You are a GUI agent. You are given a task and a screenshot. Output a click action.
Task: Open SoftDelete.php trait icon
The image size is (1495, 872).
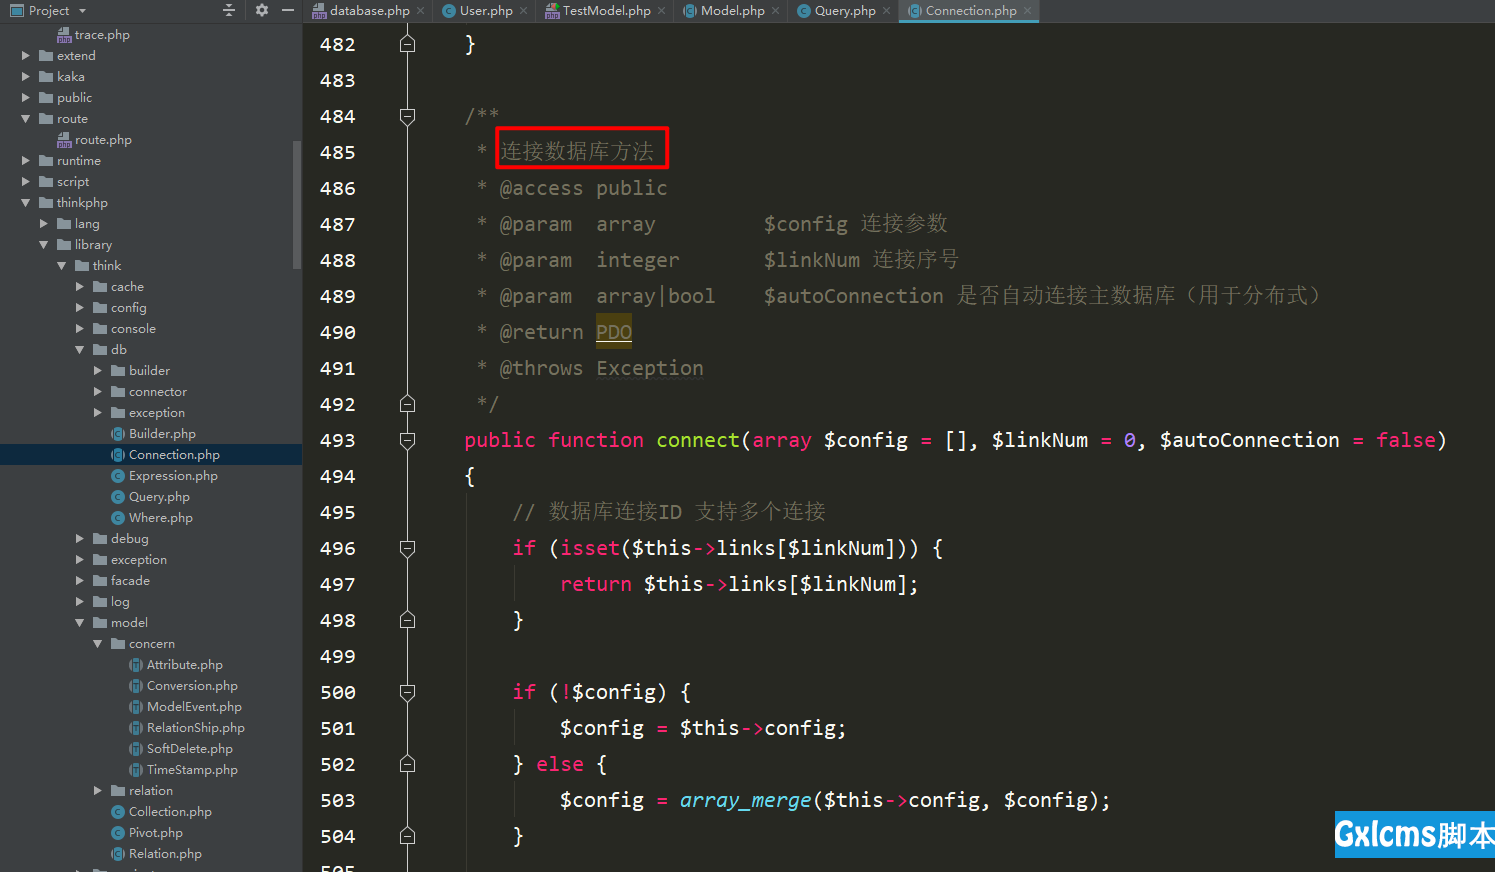point(136,749)
